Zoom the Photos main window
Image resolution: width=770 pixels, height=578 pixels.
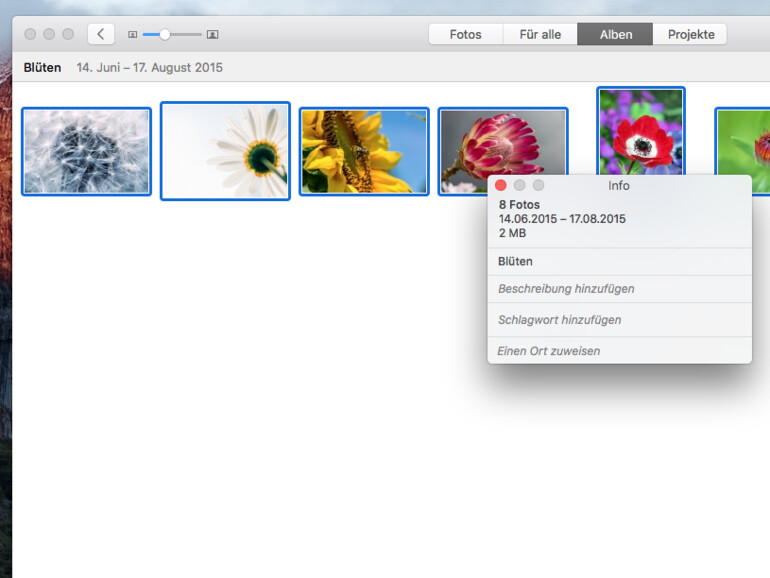coord(68,34)
